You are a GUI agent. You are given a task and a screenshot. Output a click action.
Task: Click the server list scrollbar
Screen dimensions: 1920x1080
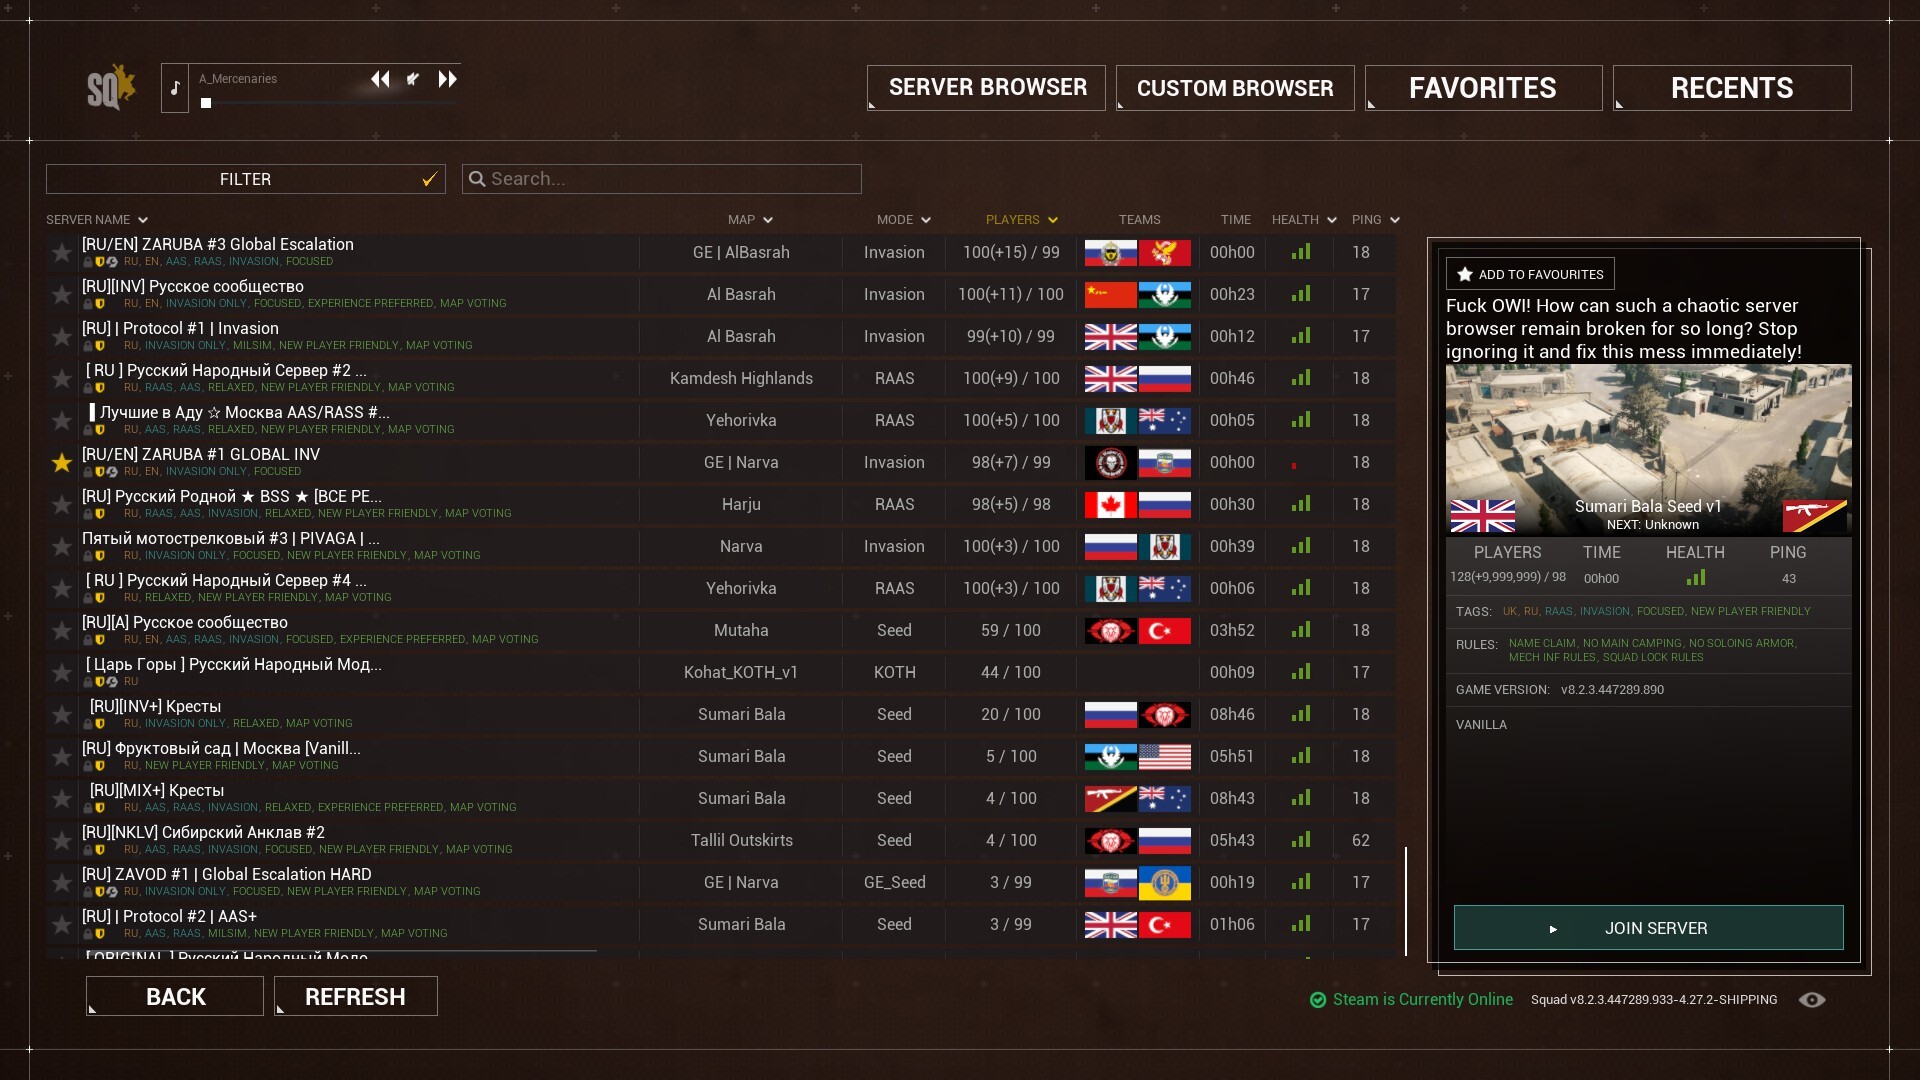tap(1406, 900)
